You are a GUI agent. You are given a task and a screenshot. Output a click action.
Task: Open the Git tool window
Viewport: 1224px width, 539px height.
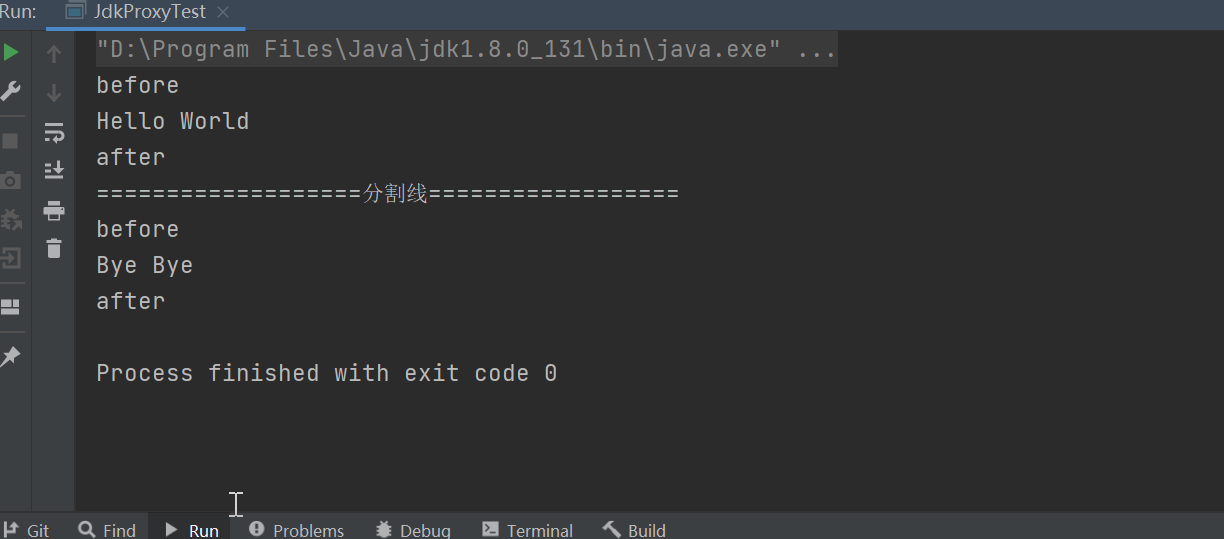click(x=27, y=529)
